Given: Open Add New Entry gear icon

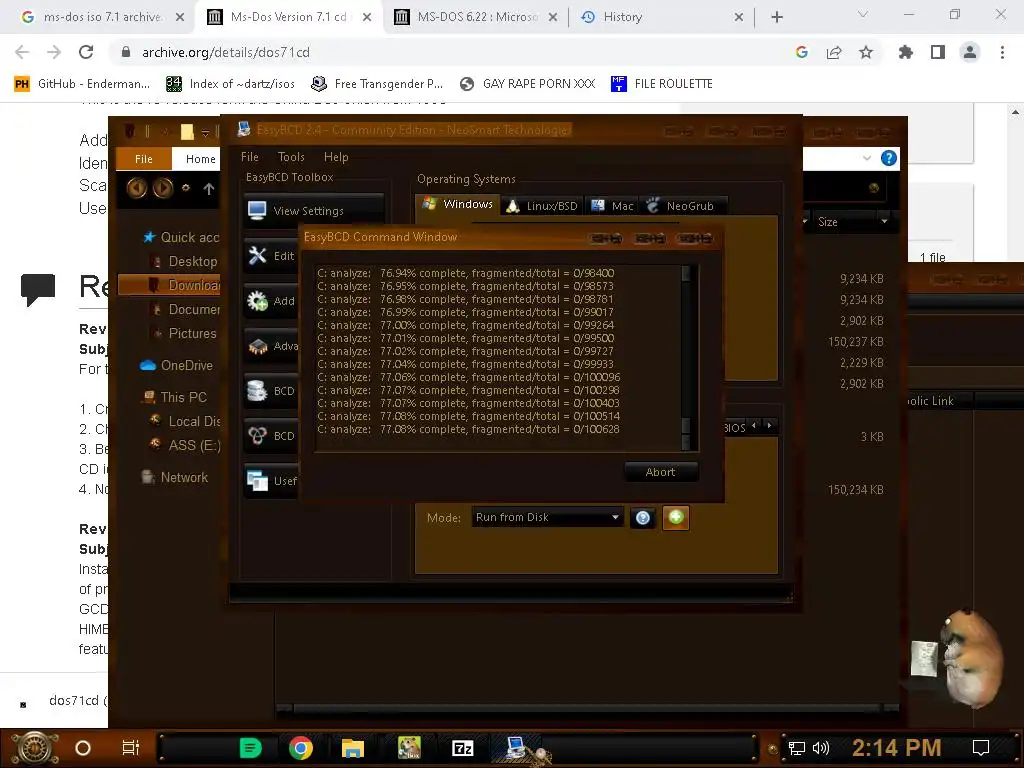Looking at the screenshot, I should [x=257, y=300].
